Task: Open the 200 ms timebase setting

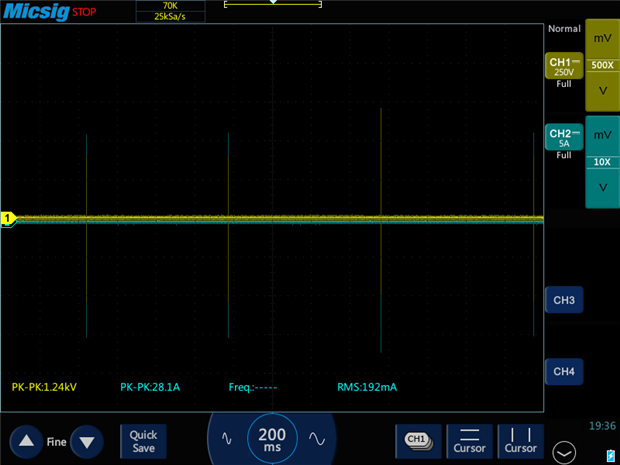Action: click(272, 439)
